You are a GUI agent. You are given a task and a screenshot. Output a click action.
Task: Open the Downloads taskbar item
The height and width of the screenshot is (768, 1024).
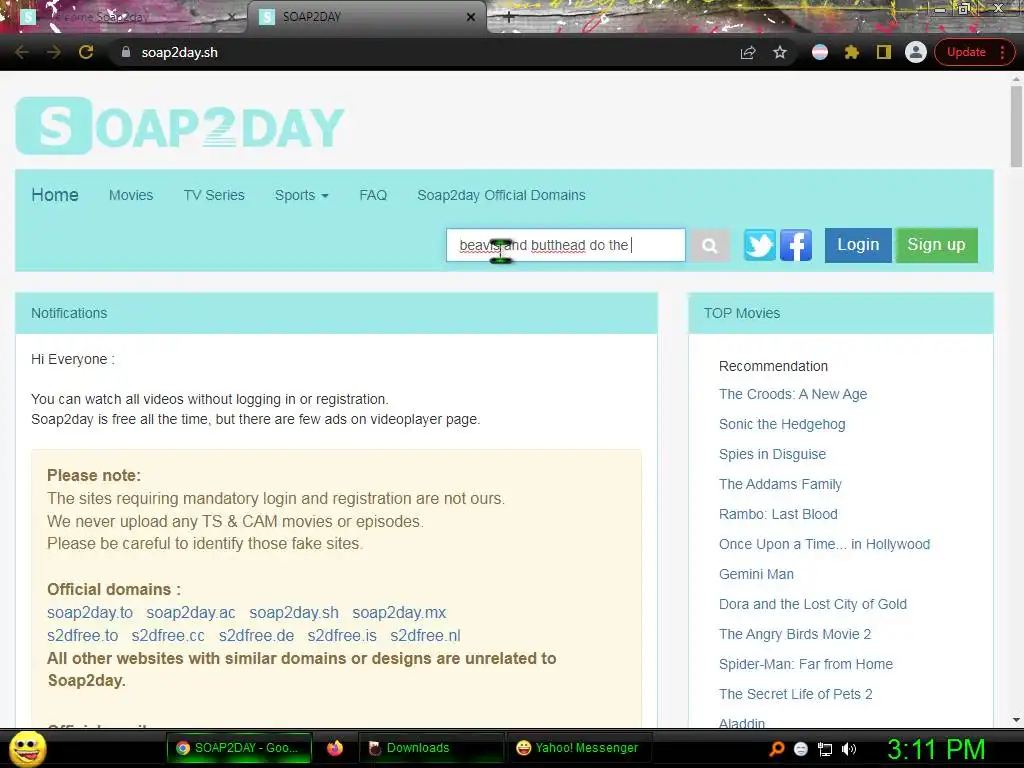click(432, 748)
